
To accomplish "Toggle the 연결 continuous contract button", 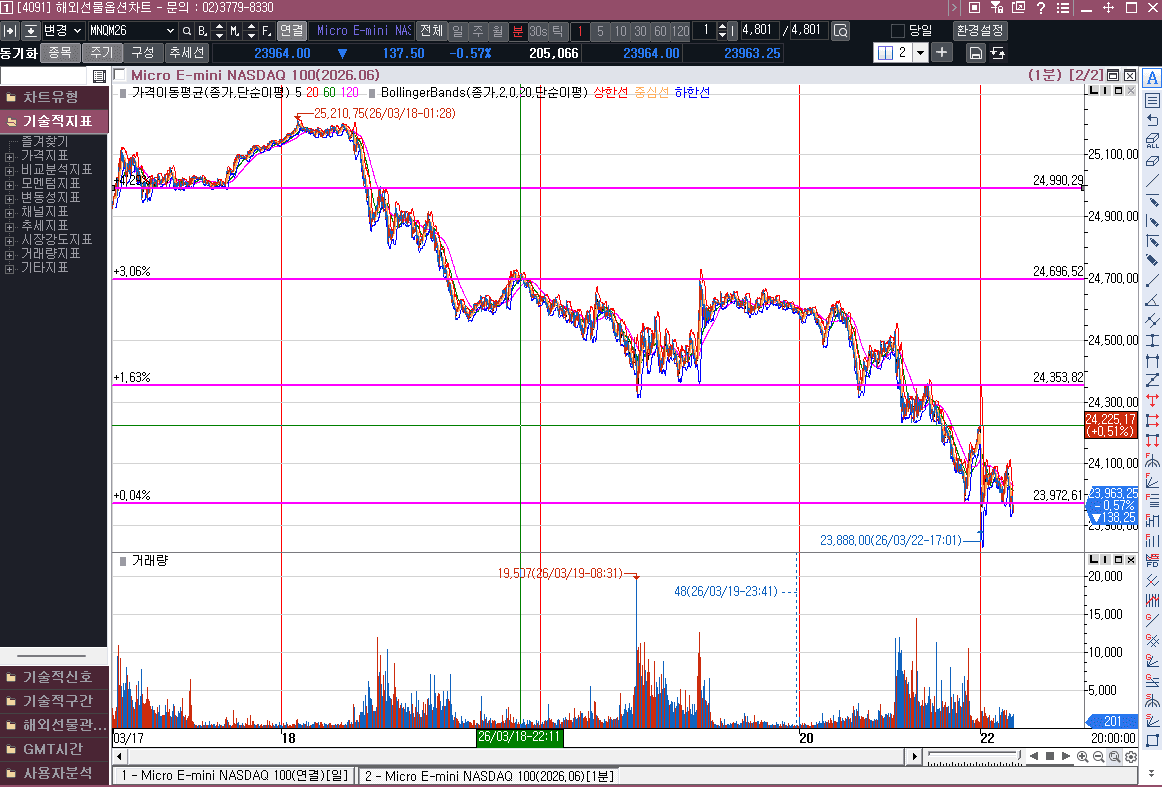I will (291, 31).
